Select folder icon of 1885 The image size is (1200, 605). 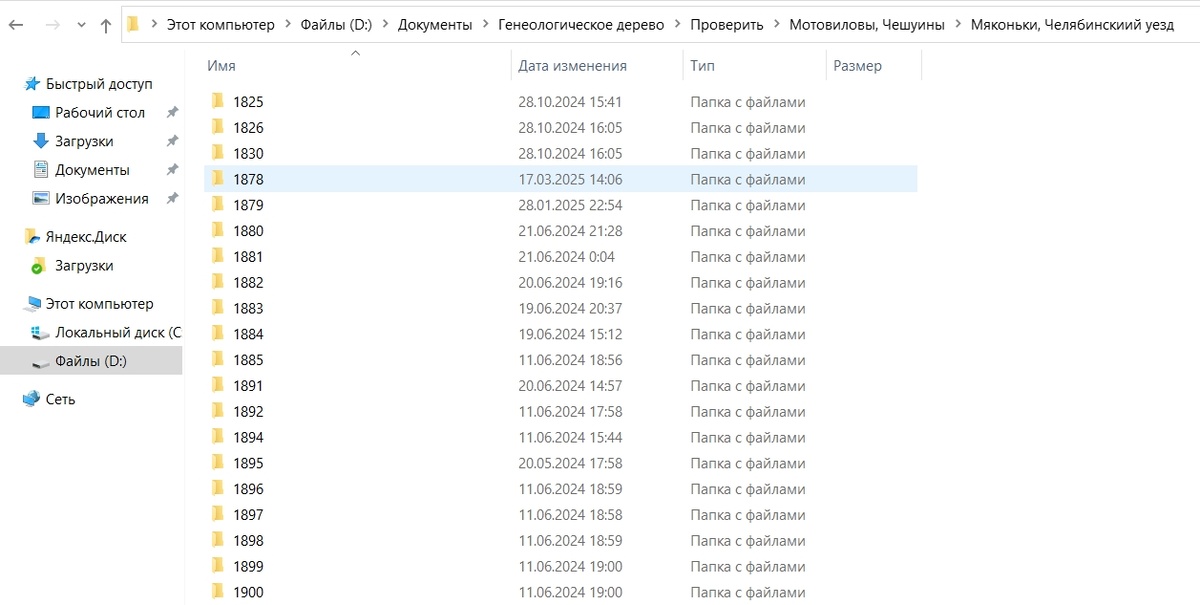click(218, 360)
